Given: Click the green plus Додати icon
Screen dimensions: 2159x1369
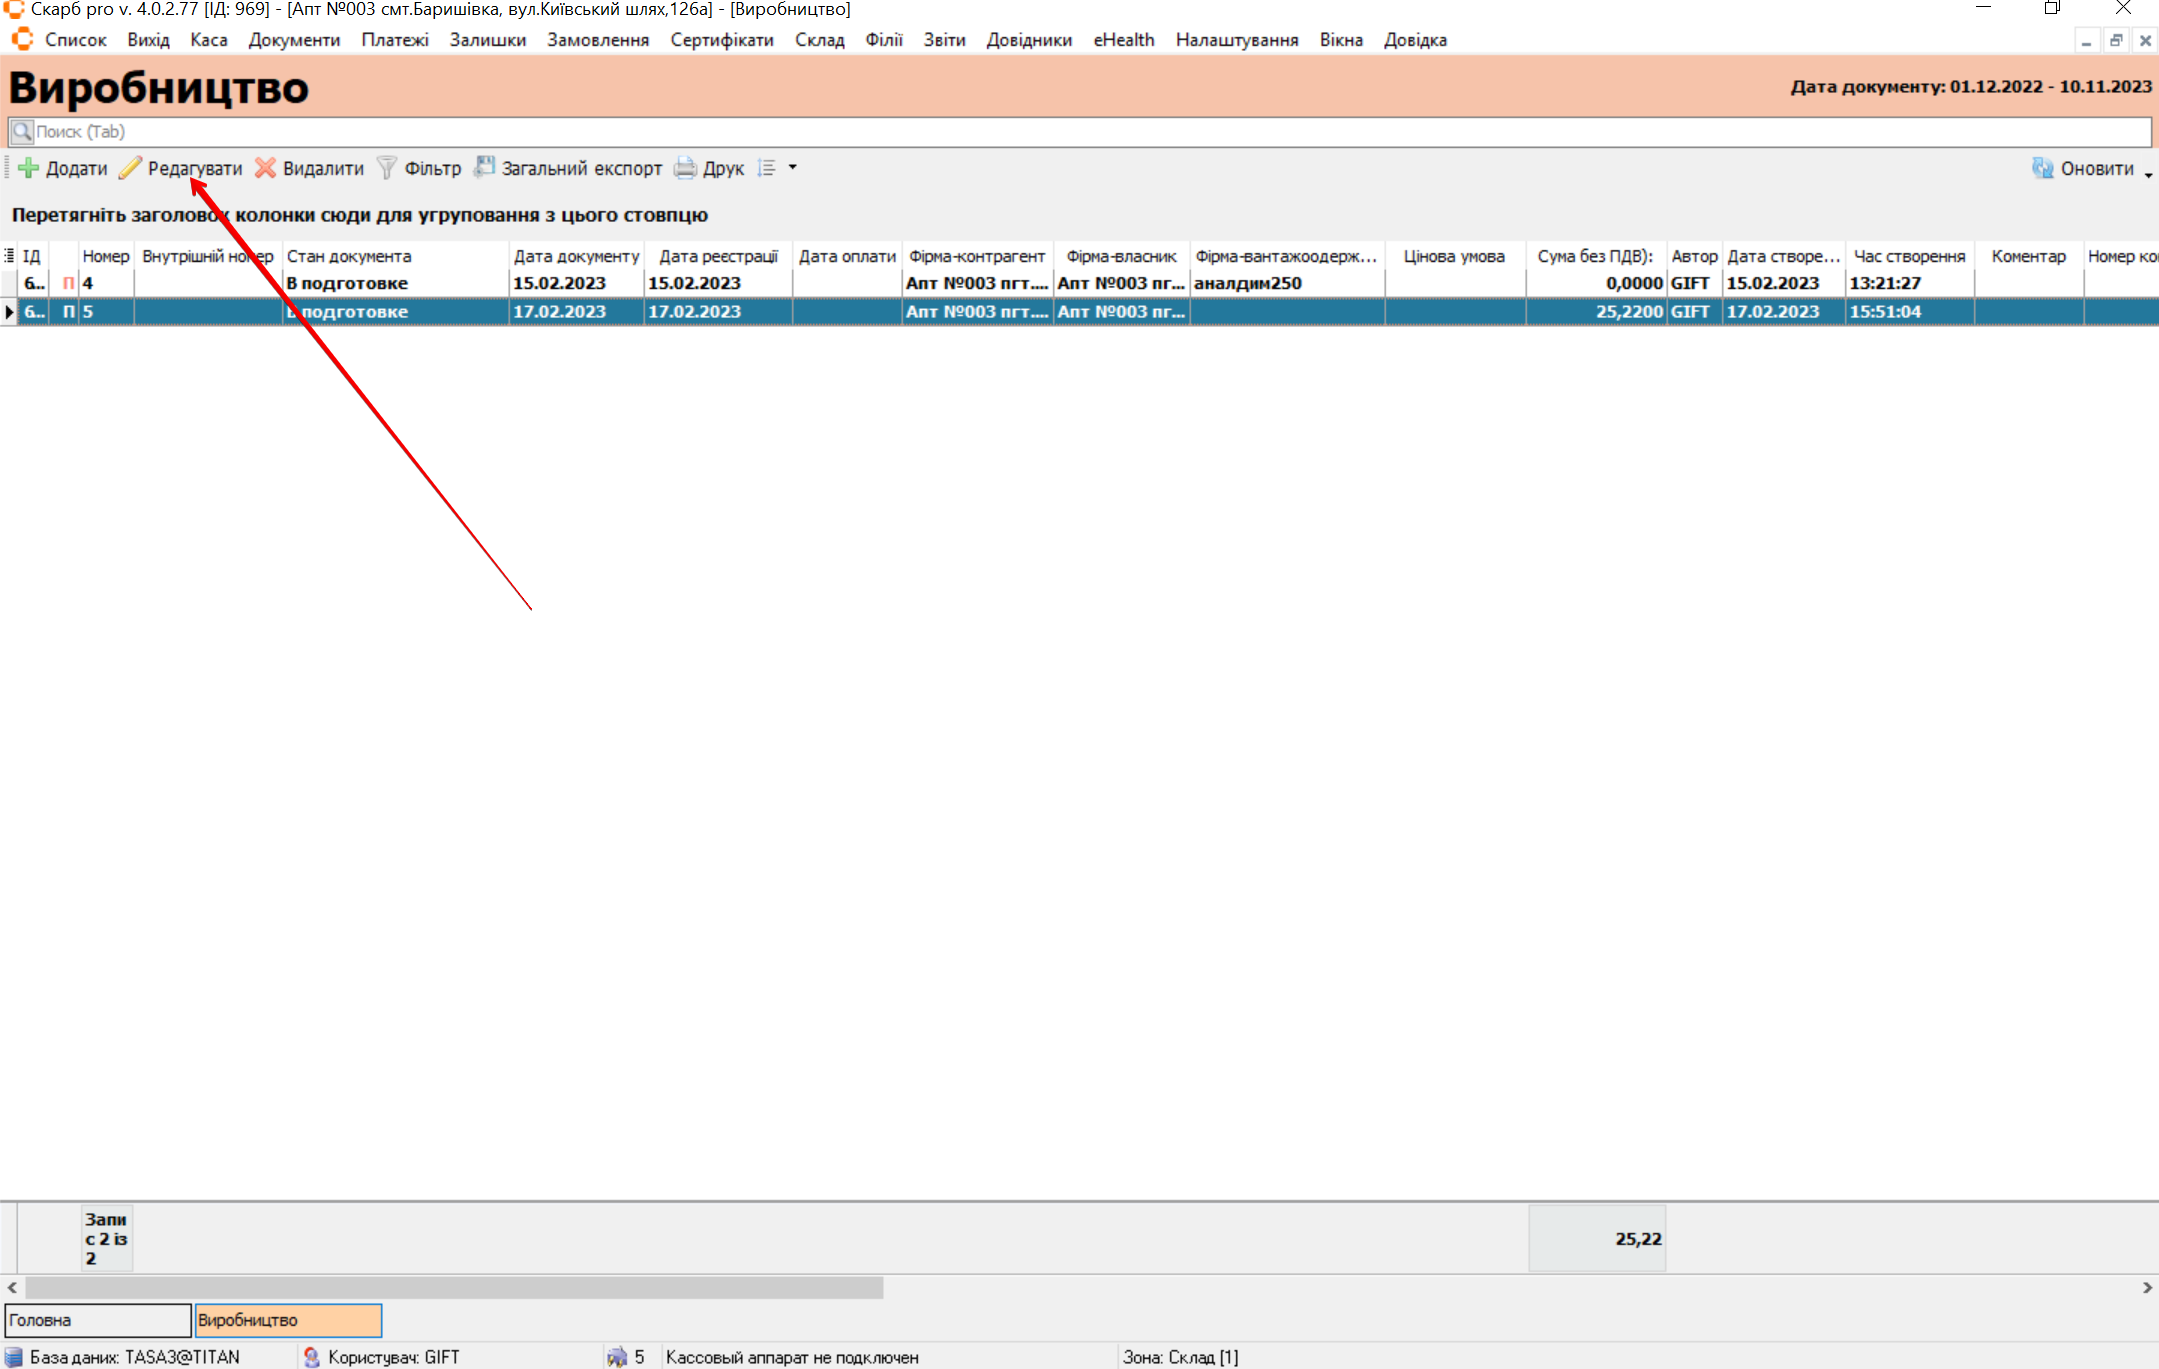Looking at the screenshot, I should pos(28,168).
